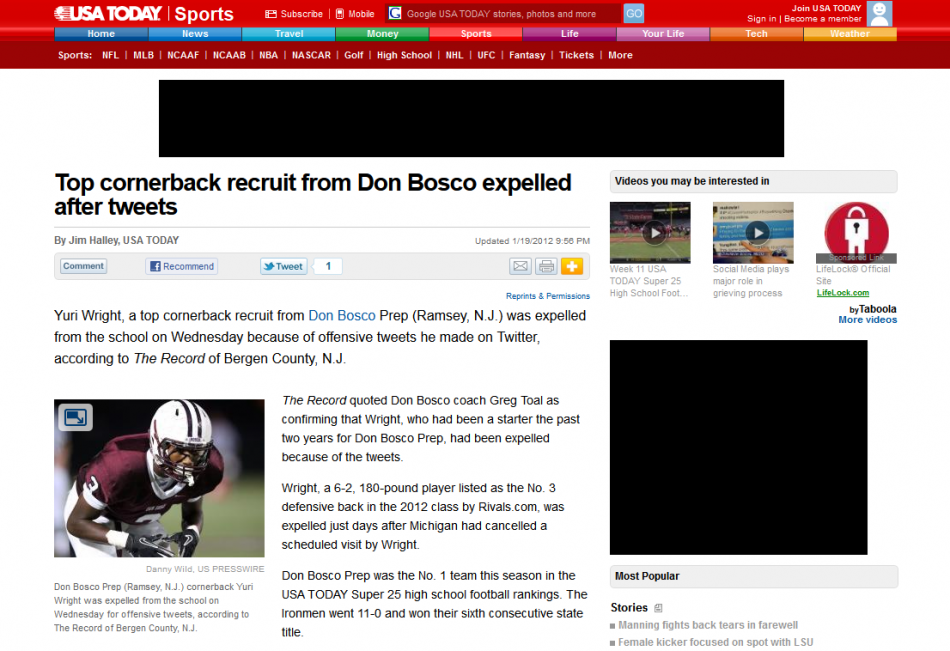
Task: Click the email article envelope icon
Action: tap(520, 266)
